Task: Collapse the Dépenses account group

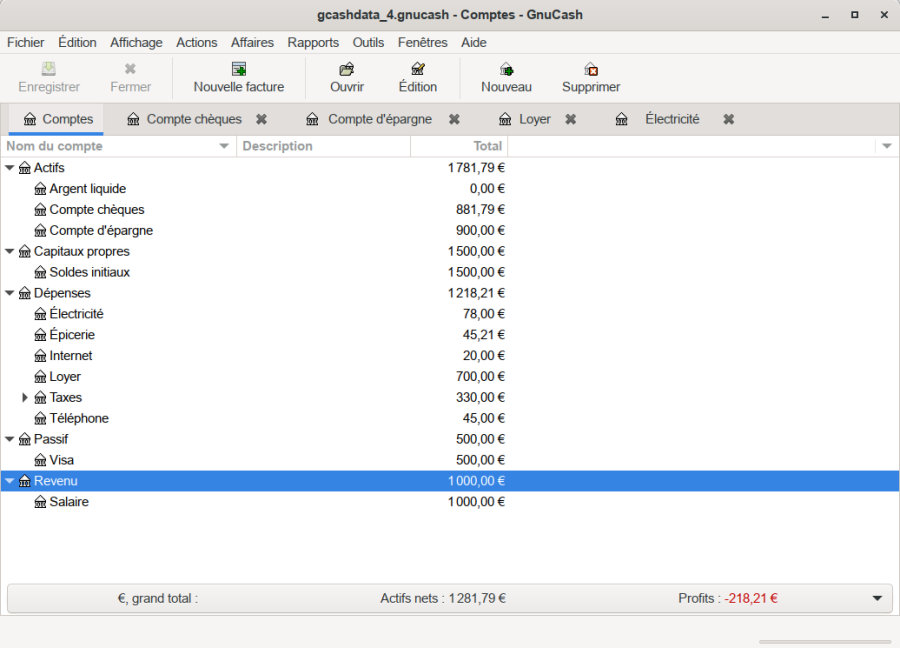Action: click(10, 293)
